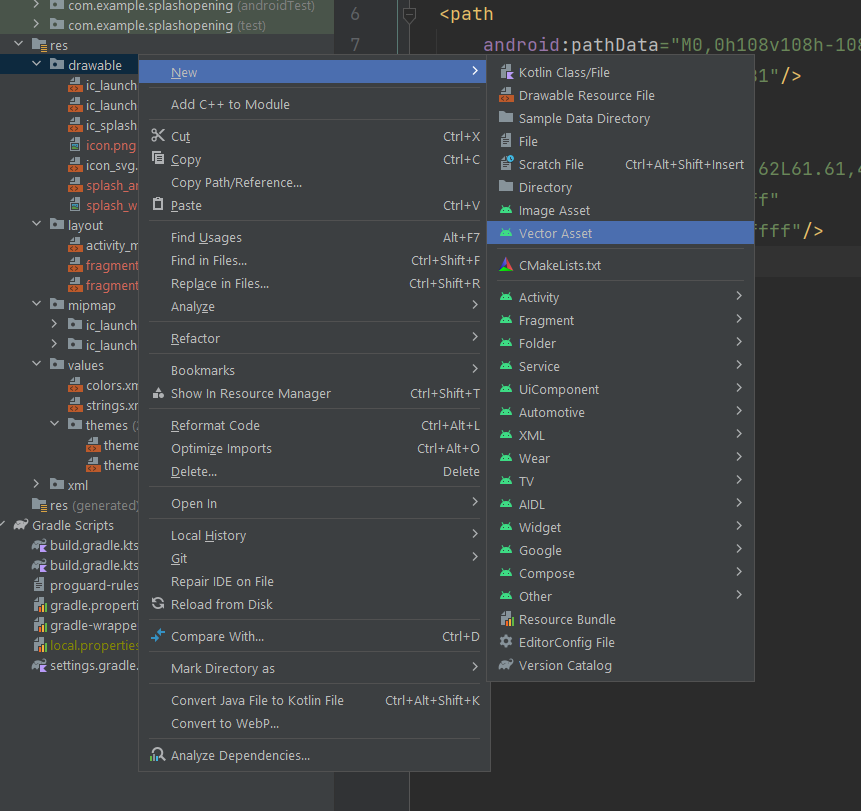The width and height of the screenshot is (861, 811).
Task: Click the blue arrows icon beside Compare With
Action: [x=158, y=635]
